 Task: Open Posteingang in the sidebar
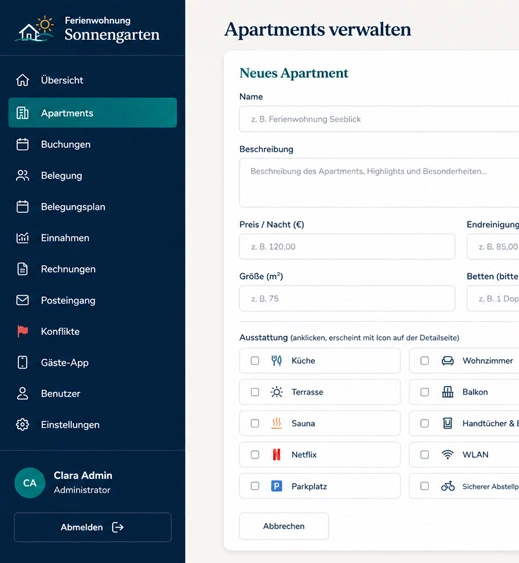click(x=93, y=300)
